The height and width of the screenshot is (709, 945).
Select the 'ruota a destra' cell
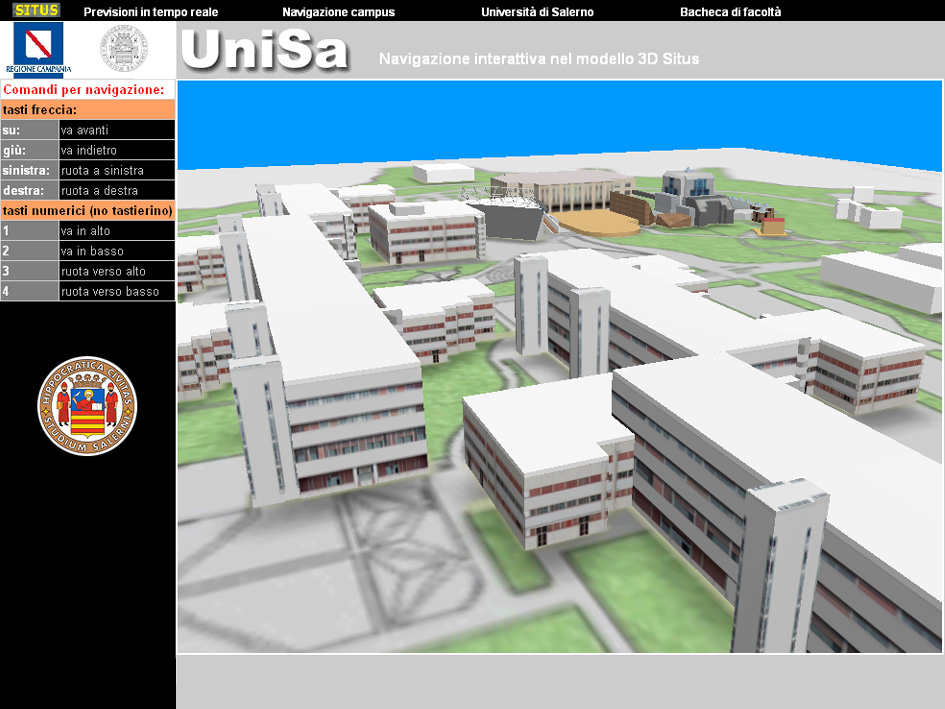point(117,191)
